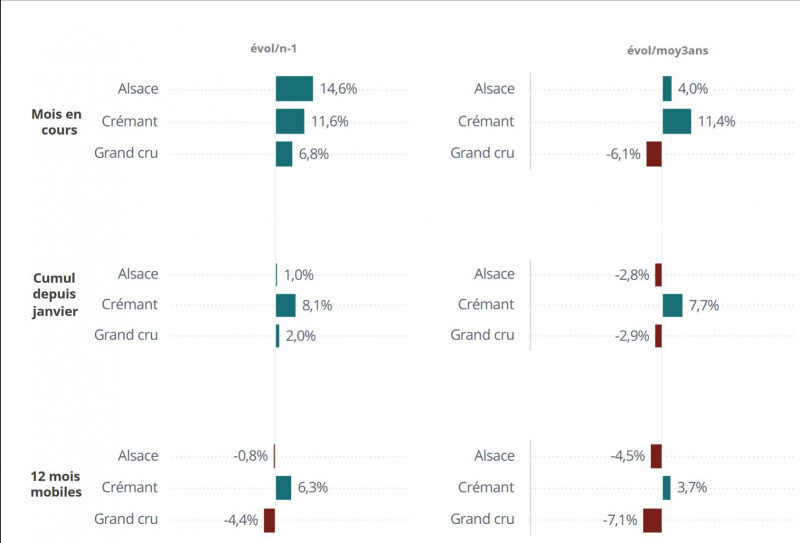Screen dimensions: 800x543
Task: Click the 3,7% value label
Action: 692,488
